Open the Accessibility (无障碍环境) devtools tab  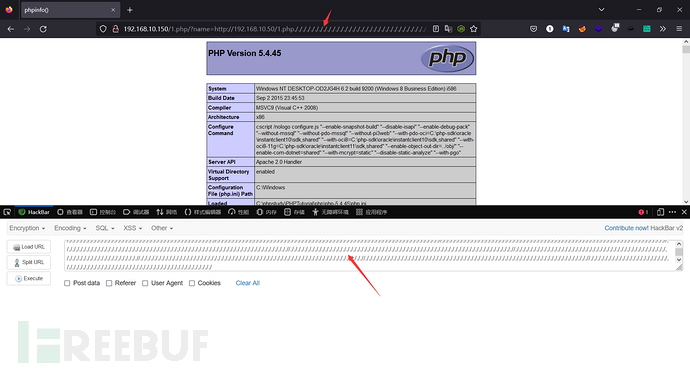[330, 212]
